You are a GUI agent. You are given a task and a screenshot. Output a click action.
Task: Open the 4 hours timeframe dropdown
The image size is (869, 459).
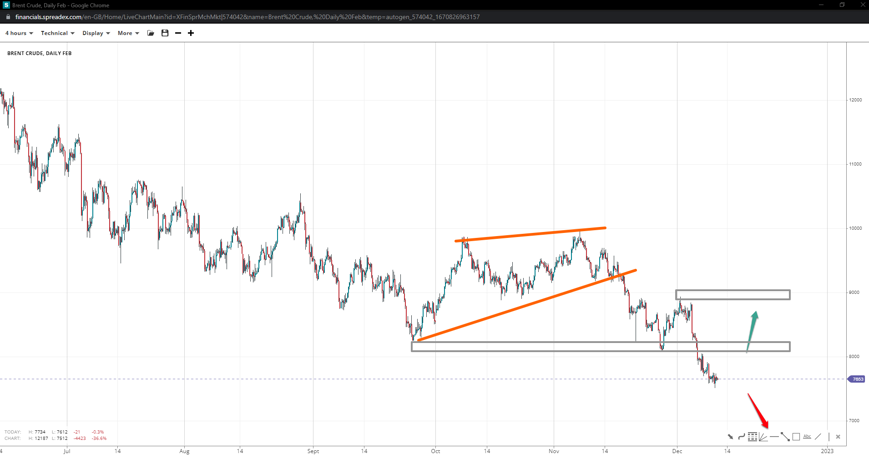(x=19, y=33)
